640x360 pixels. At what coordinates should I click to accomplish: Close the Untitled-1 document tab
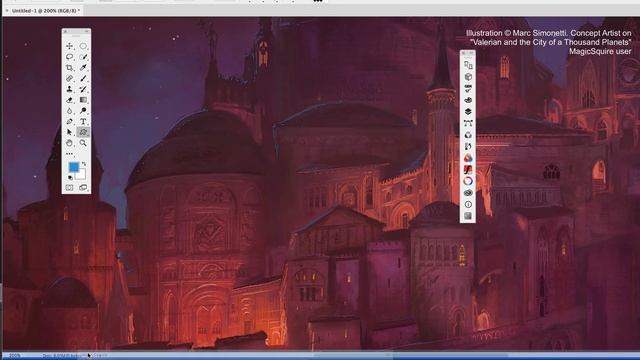[7, 11]
